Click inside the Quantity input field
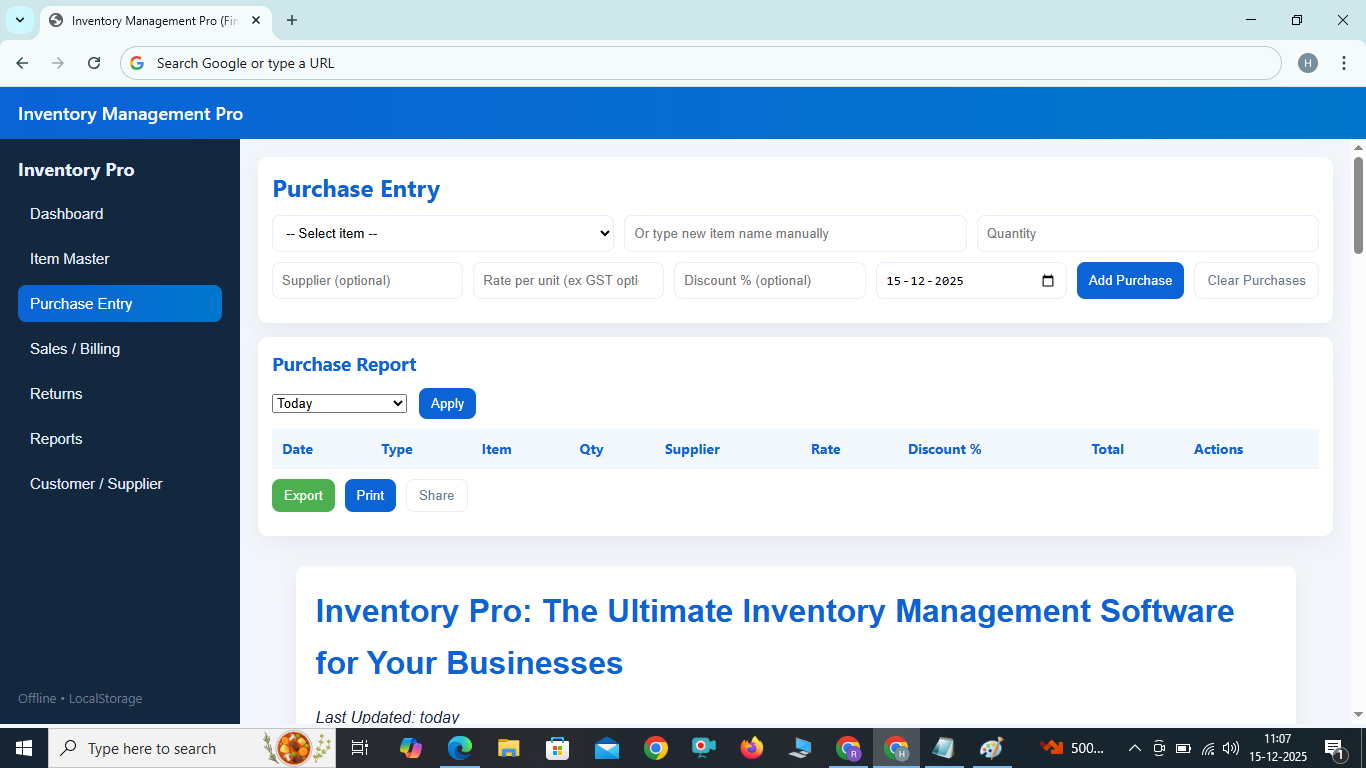Screen dimensions: 1366x768 click(x=1147, y=233)
